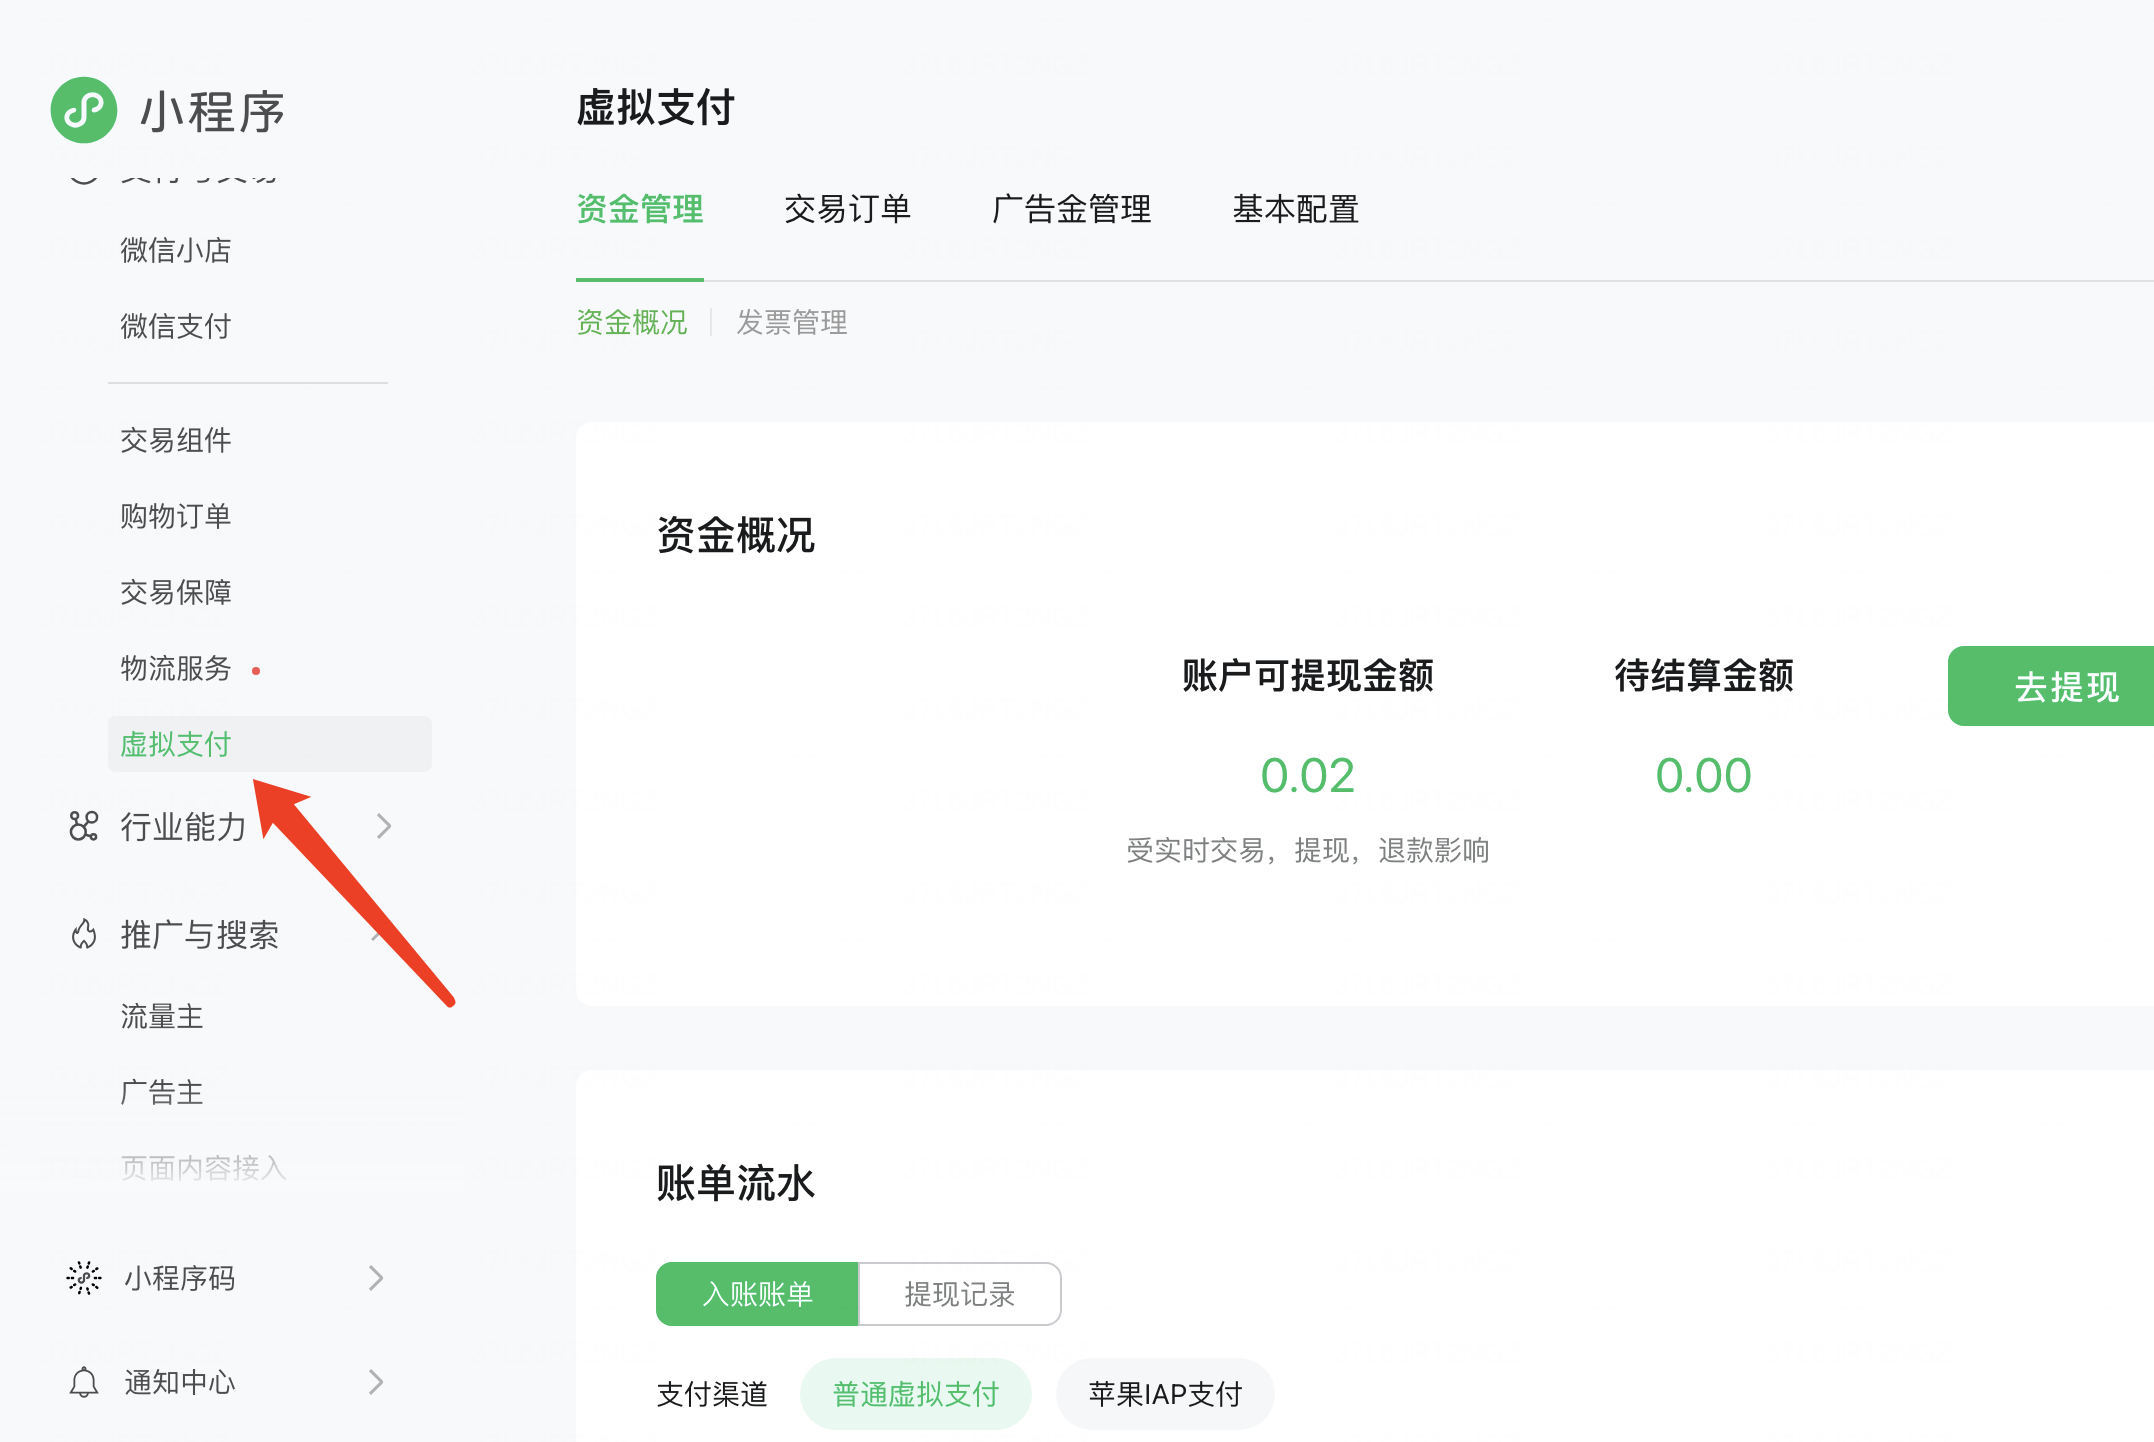Screen dimensions: 2154x1442
Task: Choose 苹果IAP支付 payment channel
Action: pyautogui.click(x=1165, y=1394)
